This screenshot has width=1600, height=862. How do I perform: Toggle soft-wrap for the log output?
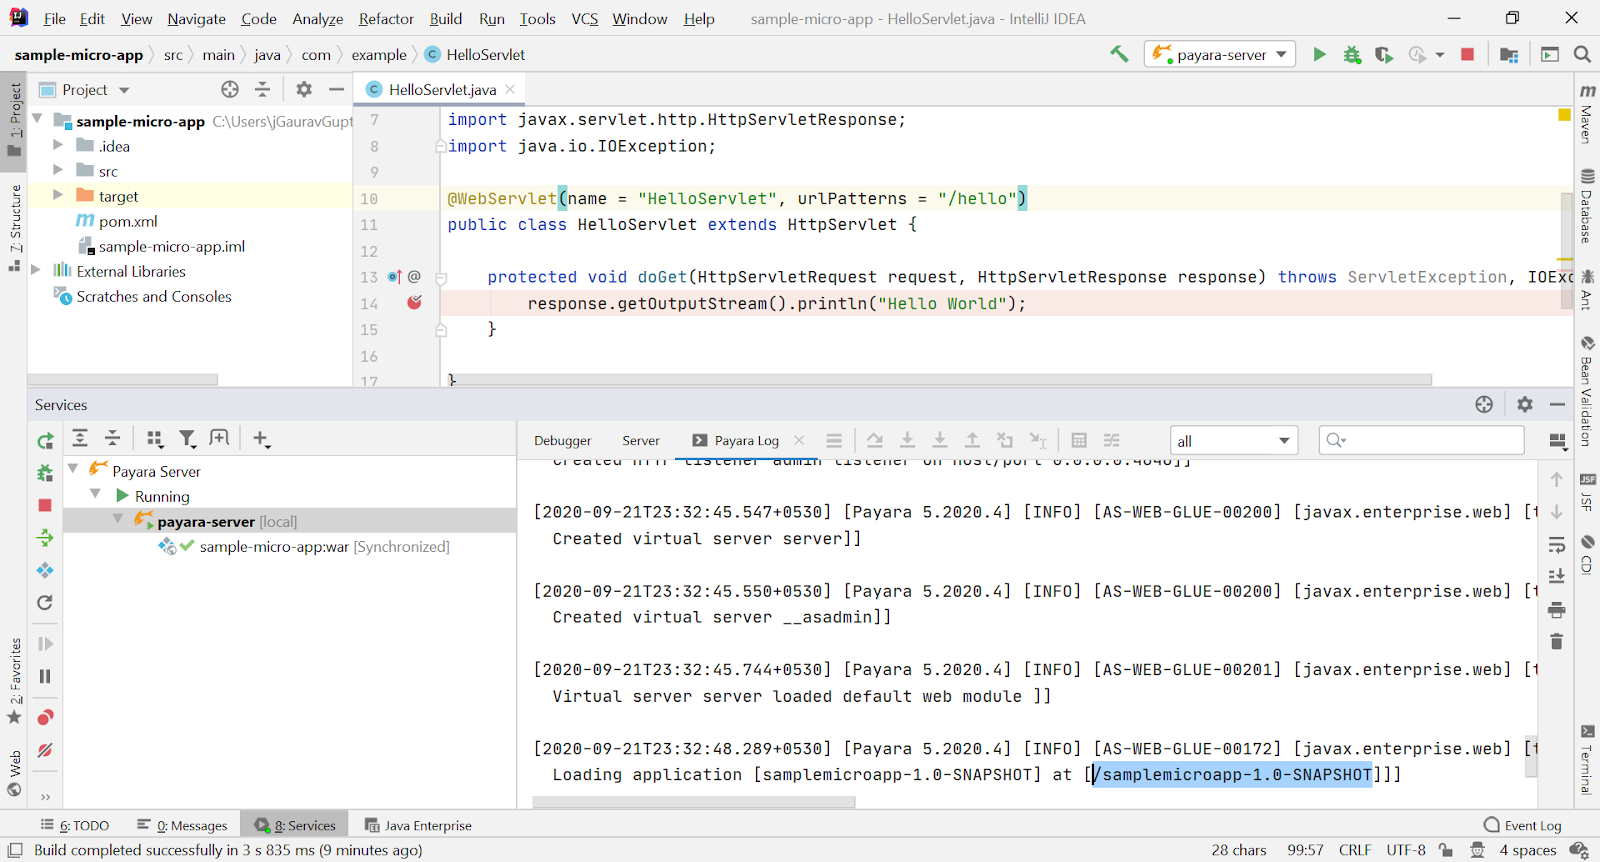[x=1556, y=545]
